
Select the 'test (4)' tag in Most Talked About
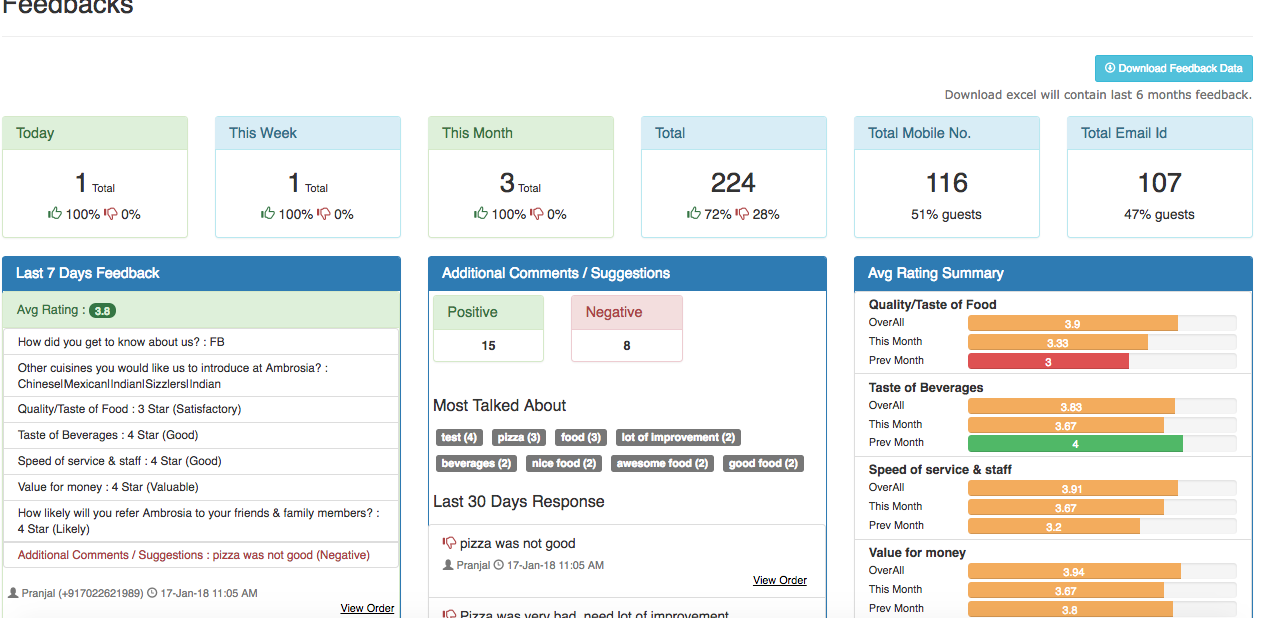point(459,437)
